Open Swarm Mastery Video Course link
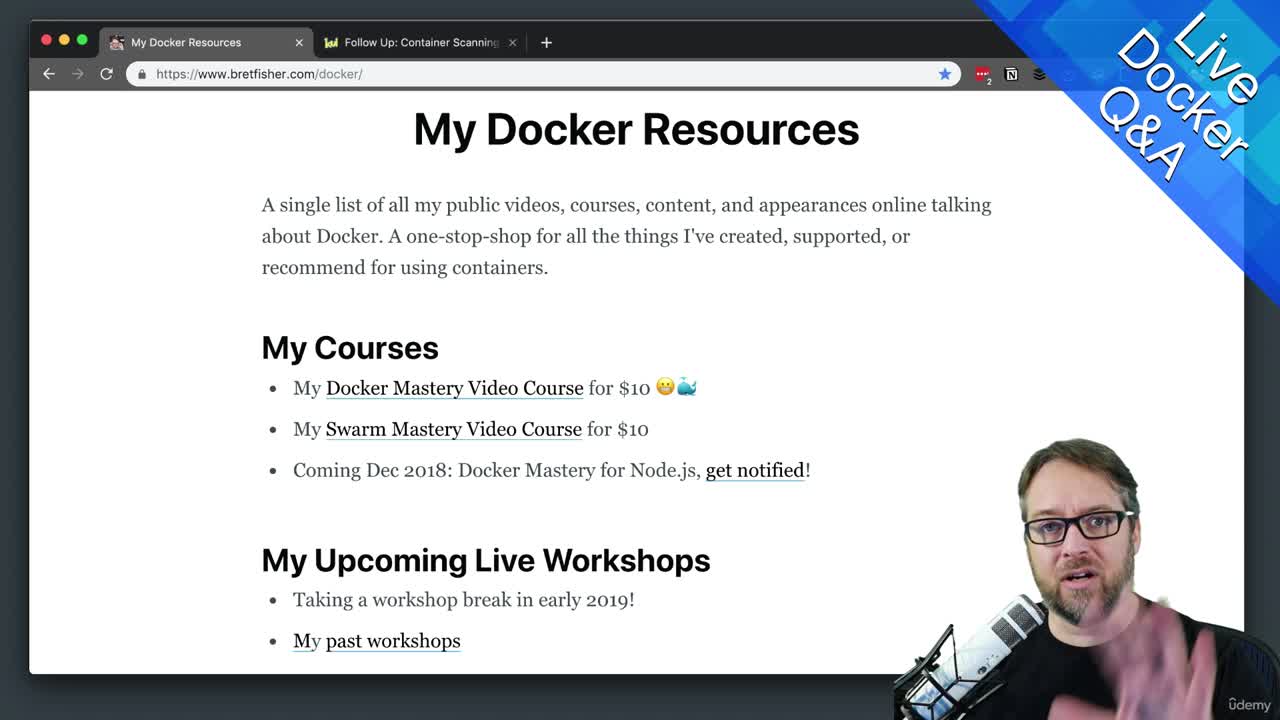This screenshot has width=1280, height=720. click(x=453, y=429)
